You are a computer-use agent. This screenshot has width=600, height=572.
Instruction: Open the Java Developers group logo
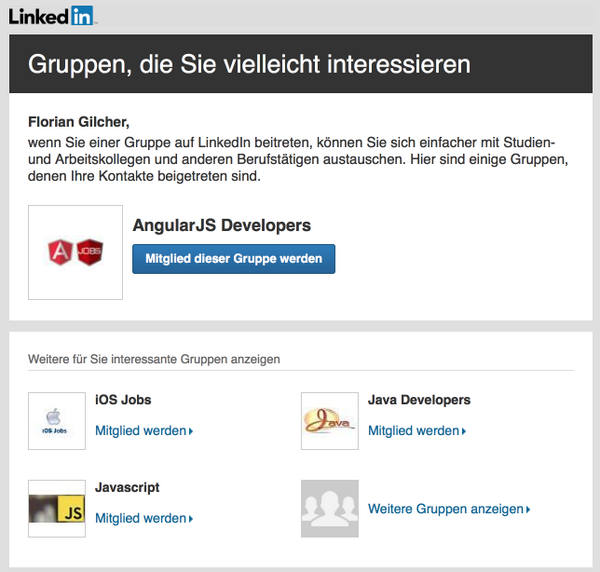[x=330, y=421]
